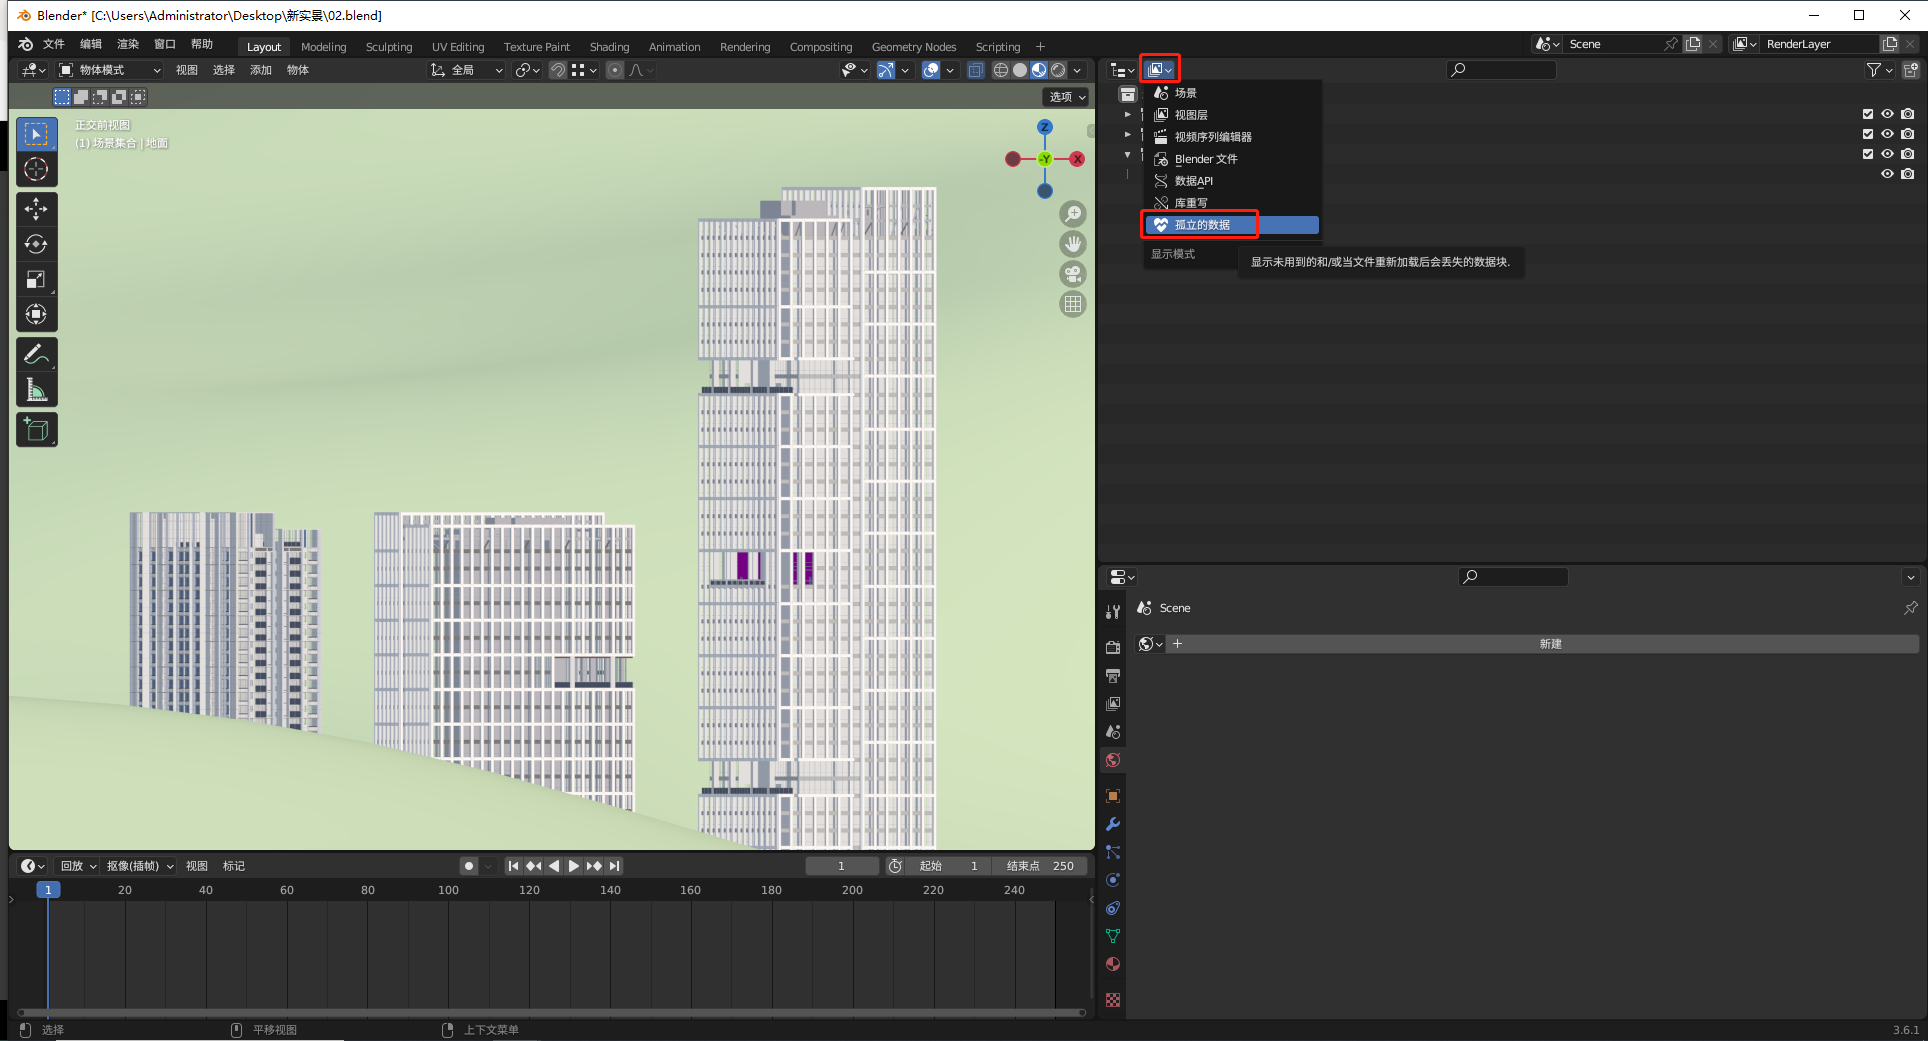
Task: Switch to the Shading workspace tab
Action: pyautogui.click(x=609, y=47)
